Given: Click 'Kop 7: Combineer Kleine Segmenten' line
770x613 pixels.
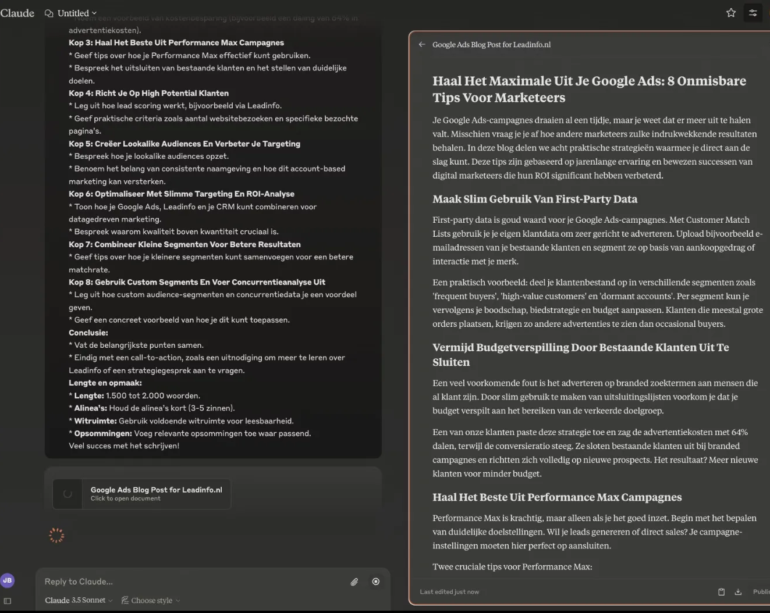Looking at the screenshot, I should tap(184, 245).
